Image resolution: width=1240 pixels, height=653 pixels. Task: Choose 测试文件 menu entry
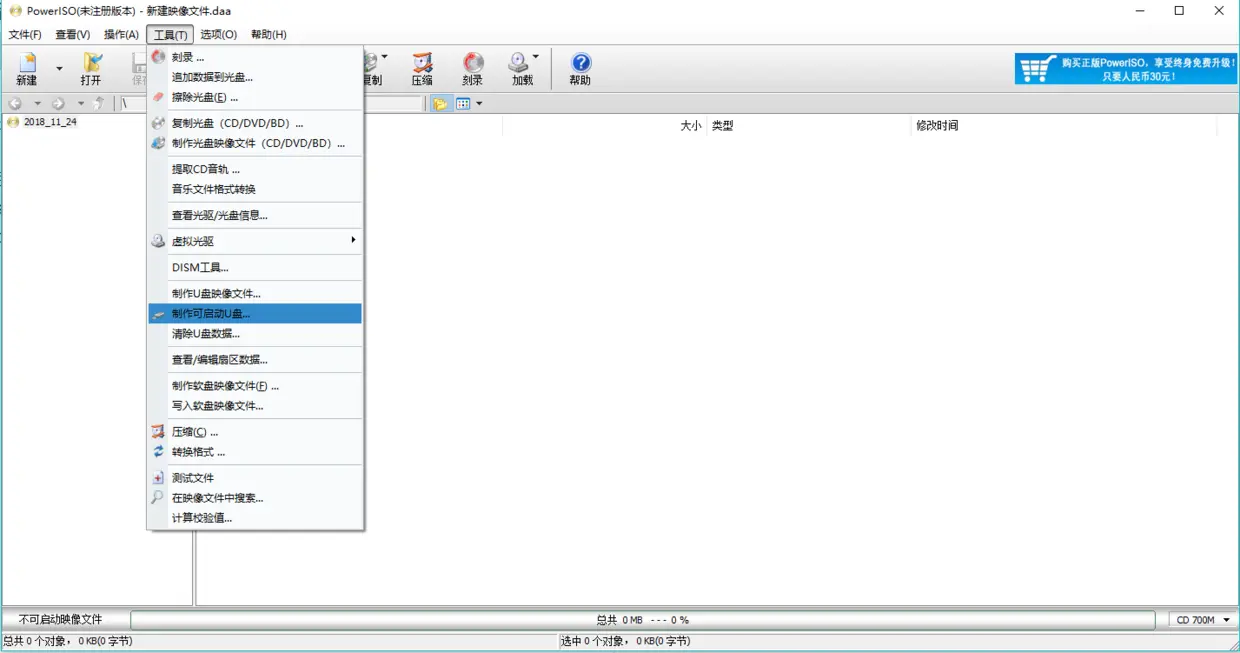(255, 477)
